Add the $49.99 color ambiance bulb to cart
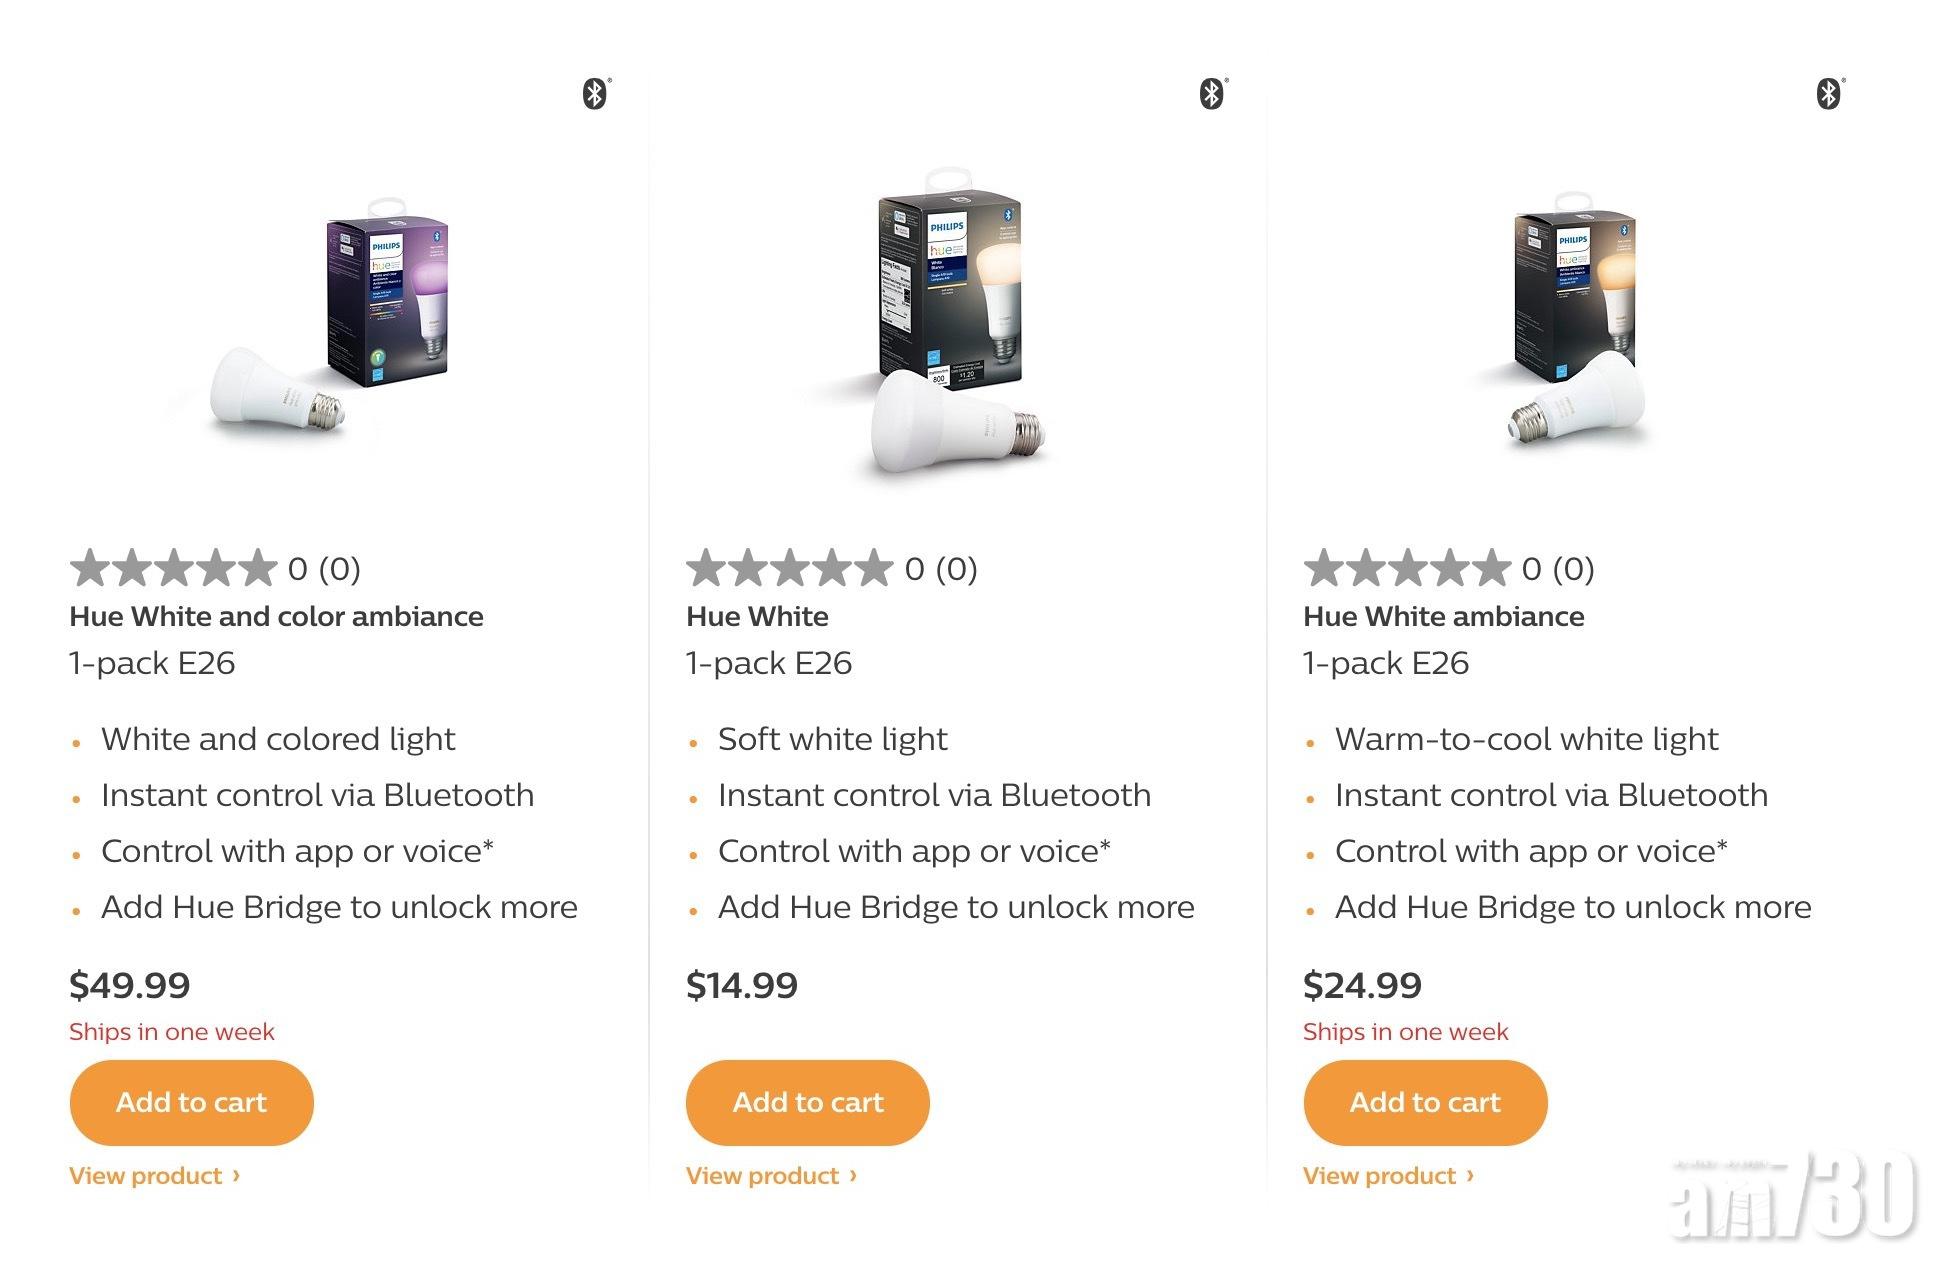The width and height of the screenshot is (1945, 1262). click(191, 1102)
